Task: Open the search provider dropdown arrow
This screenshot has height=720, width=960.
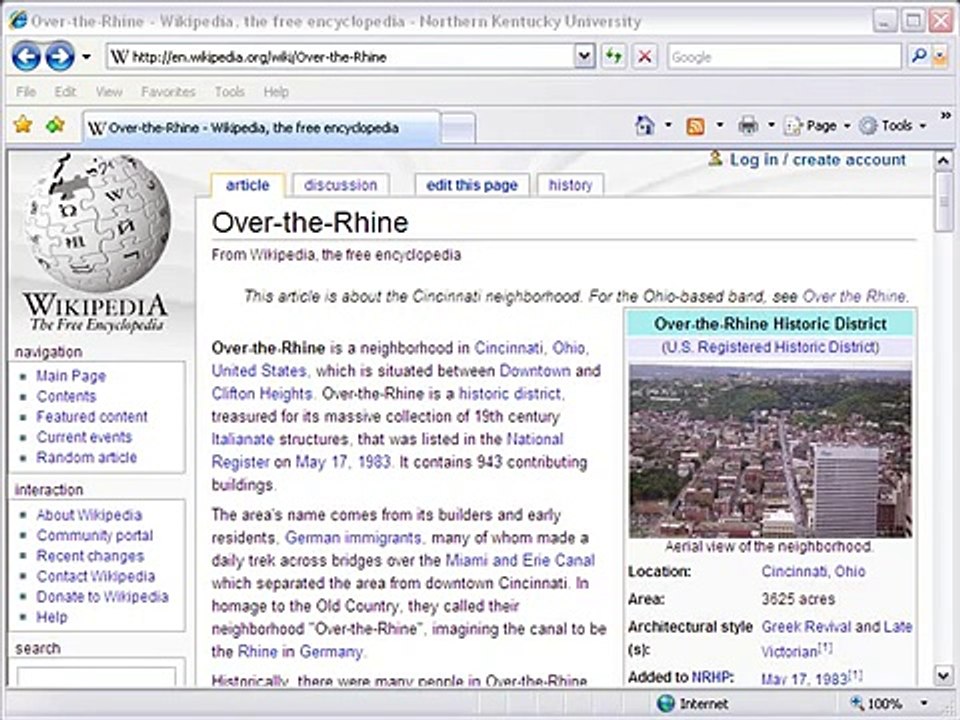Action: pos(940,57)
